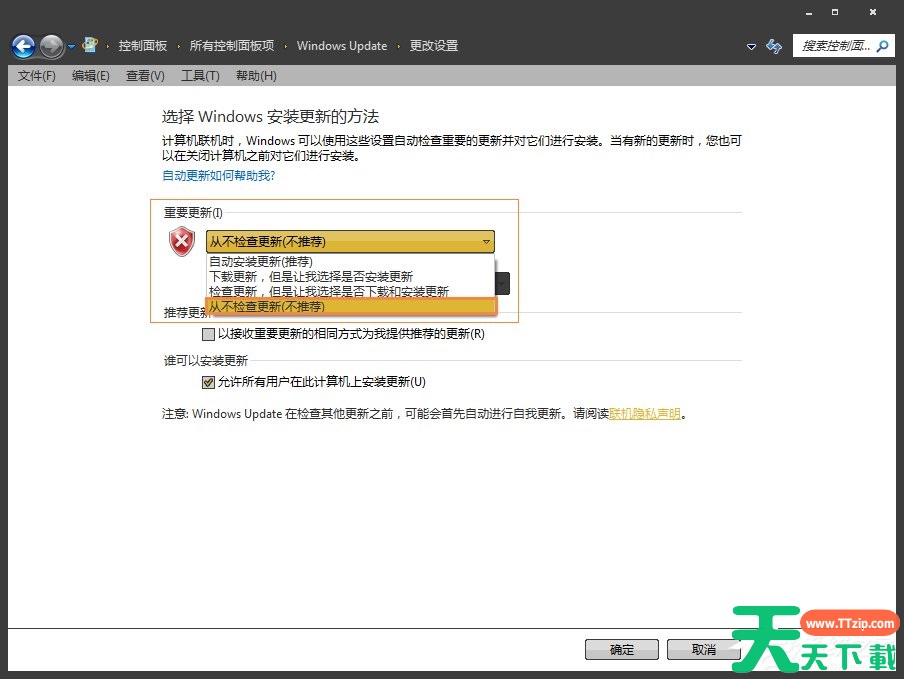Open the 帮助(H) menu
The height and width of the screenshot is (679, 904).
pos(256,76)
